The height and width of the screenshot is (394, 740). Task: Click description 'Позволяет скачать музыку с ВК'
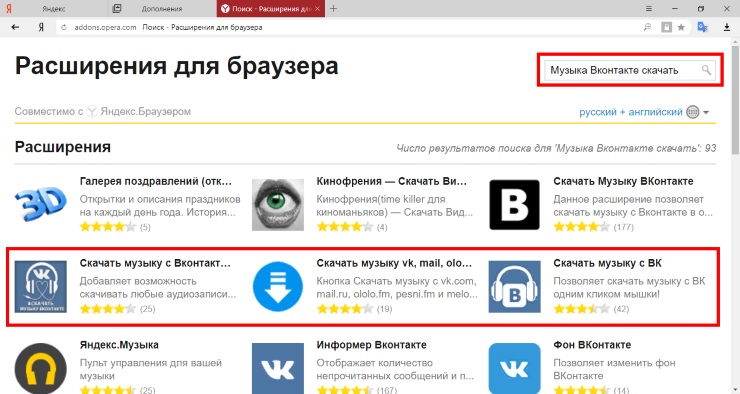tap(629, 281)
